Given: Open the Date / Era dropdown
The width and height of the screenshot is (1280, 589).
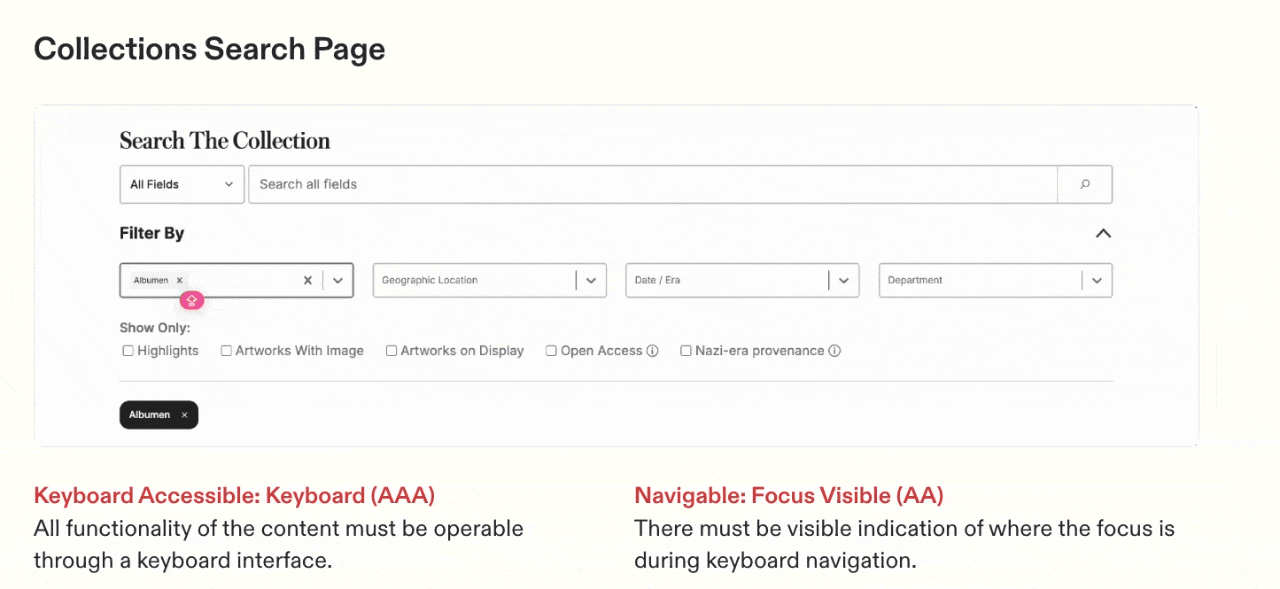Looking at the screenshot, I should click(x=844, y=281).
